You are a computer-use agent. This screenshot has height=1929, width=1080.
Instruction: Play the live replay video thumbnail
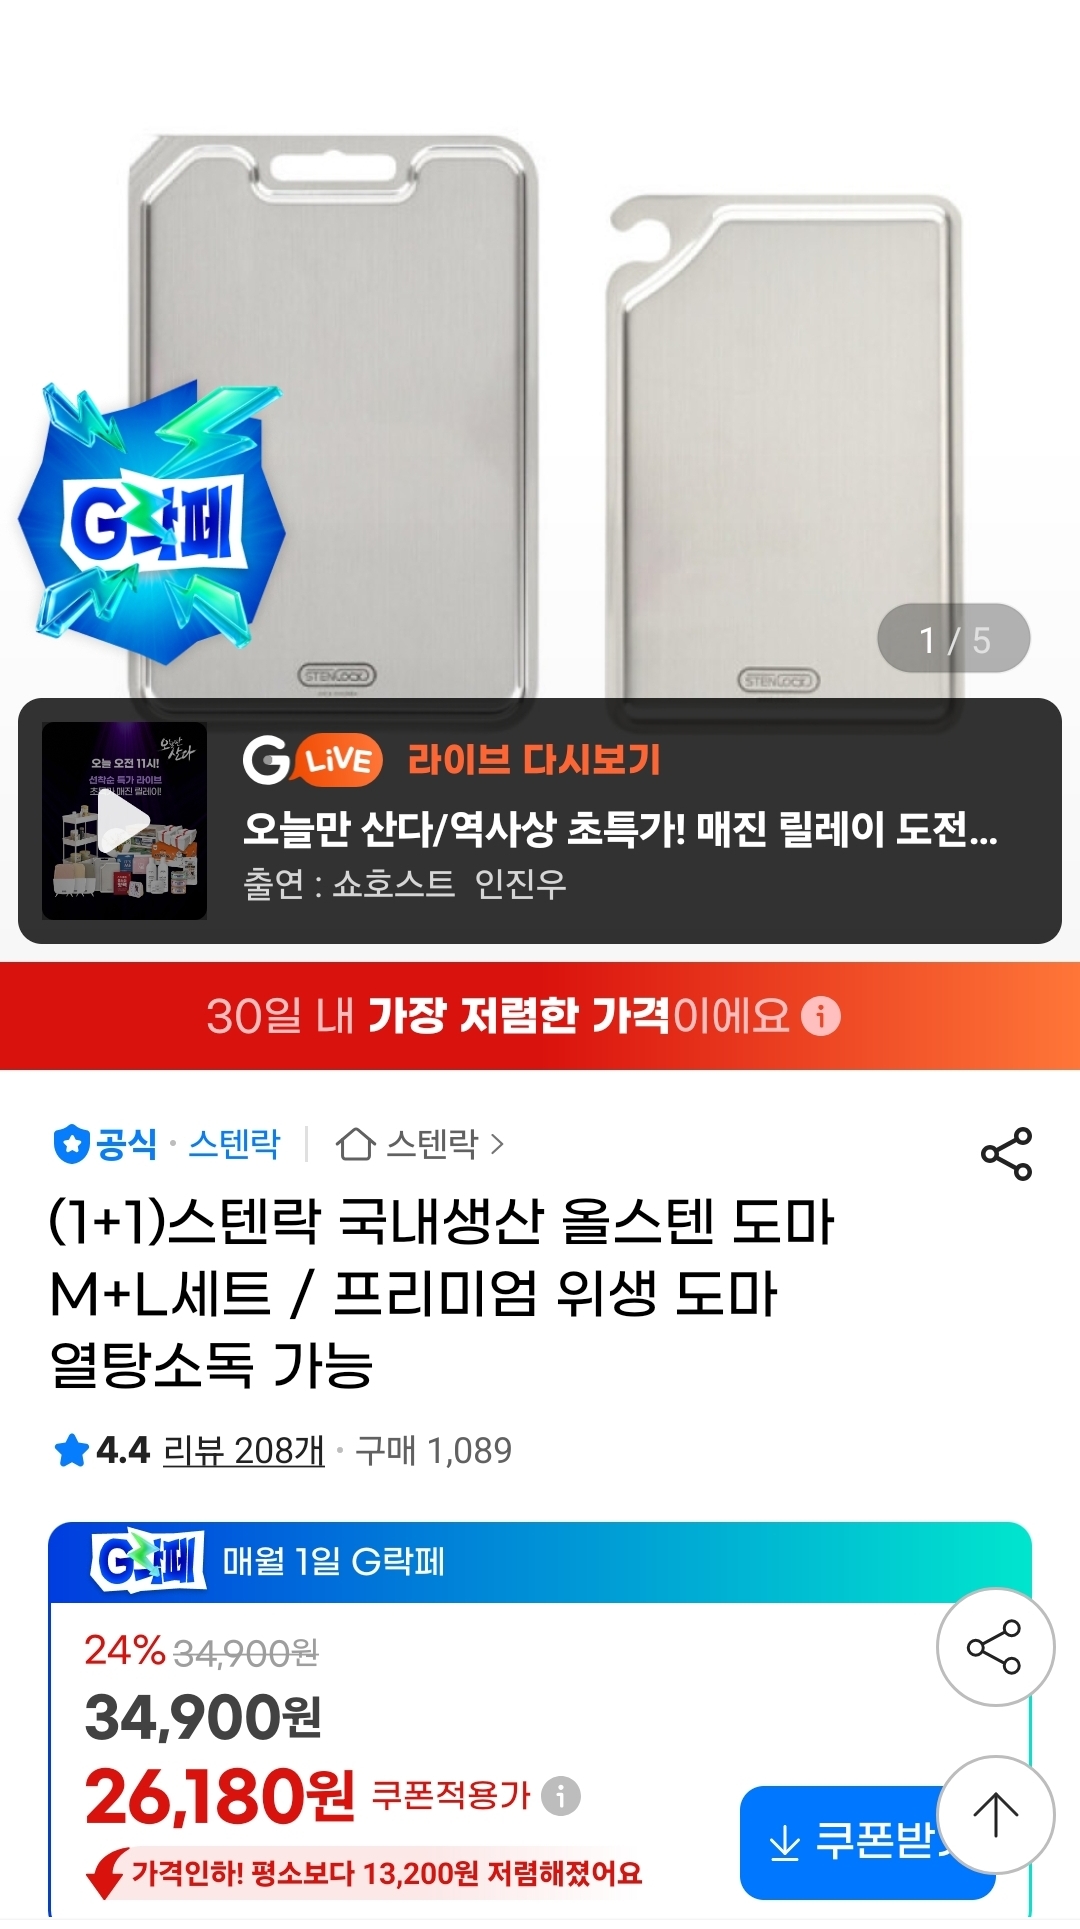pyautogui.click(x=124, y=821)
